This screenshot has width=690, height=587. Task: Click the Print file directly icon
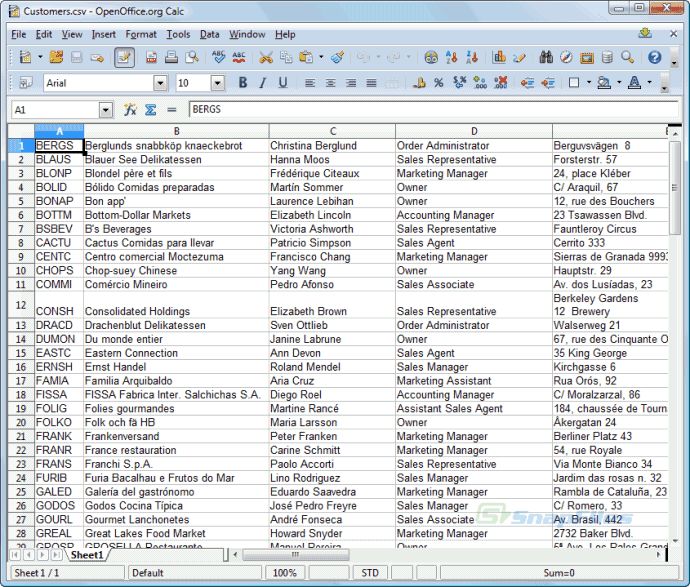point(171,57)
